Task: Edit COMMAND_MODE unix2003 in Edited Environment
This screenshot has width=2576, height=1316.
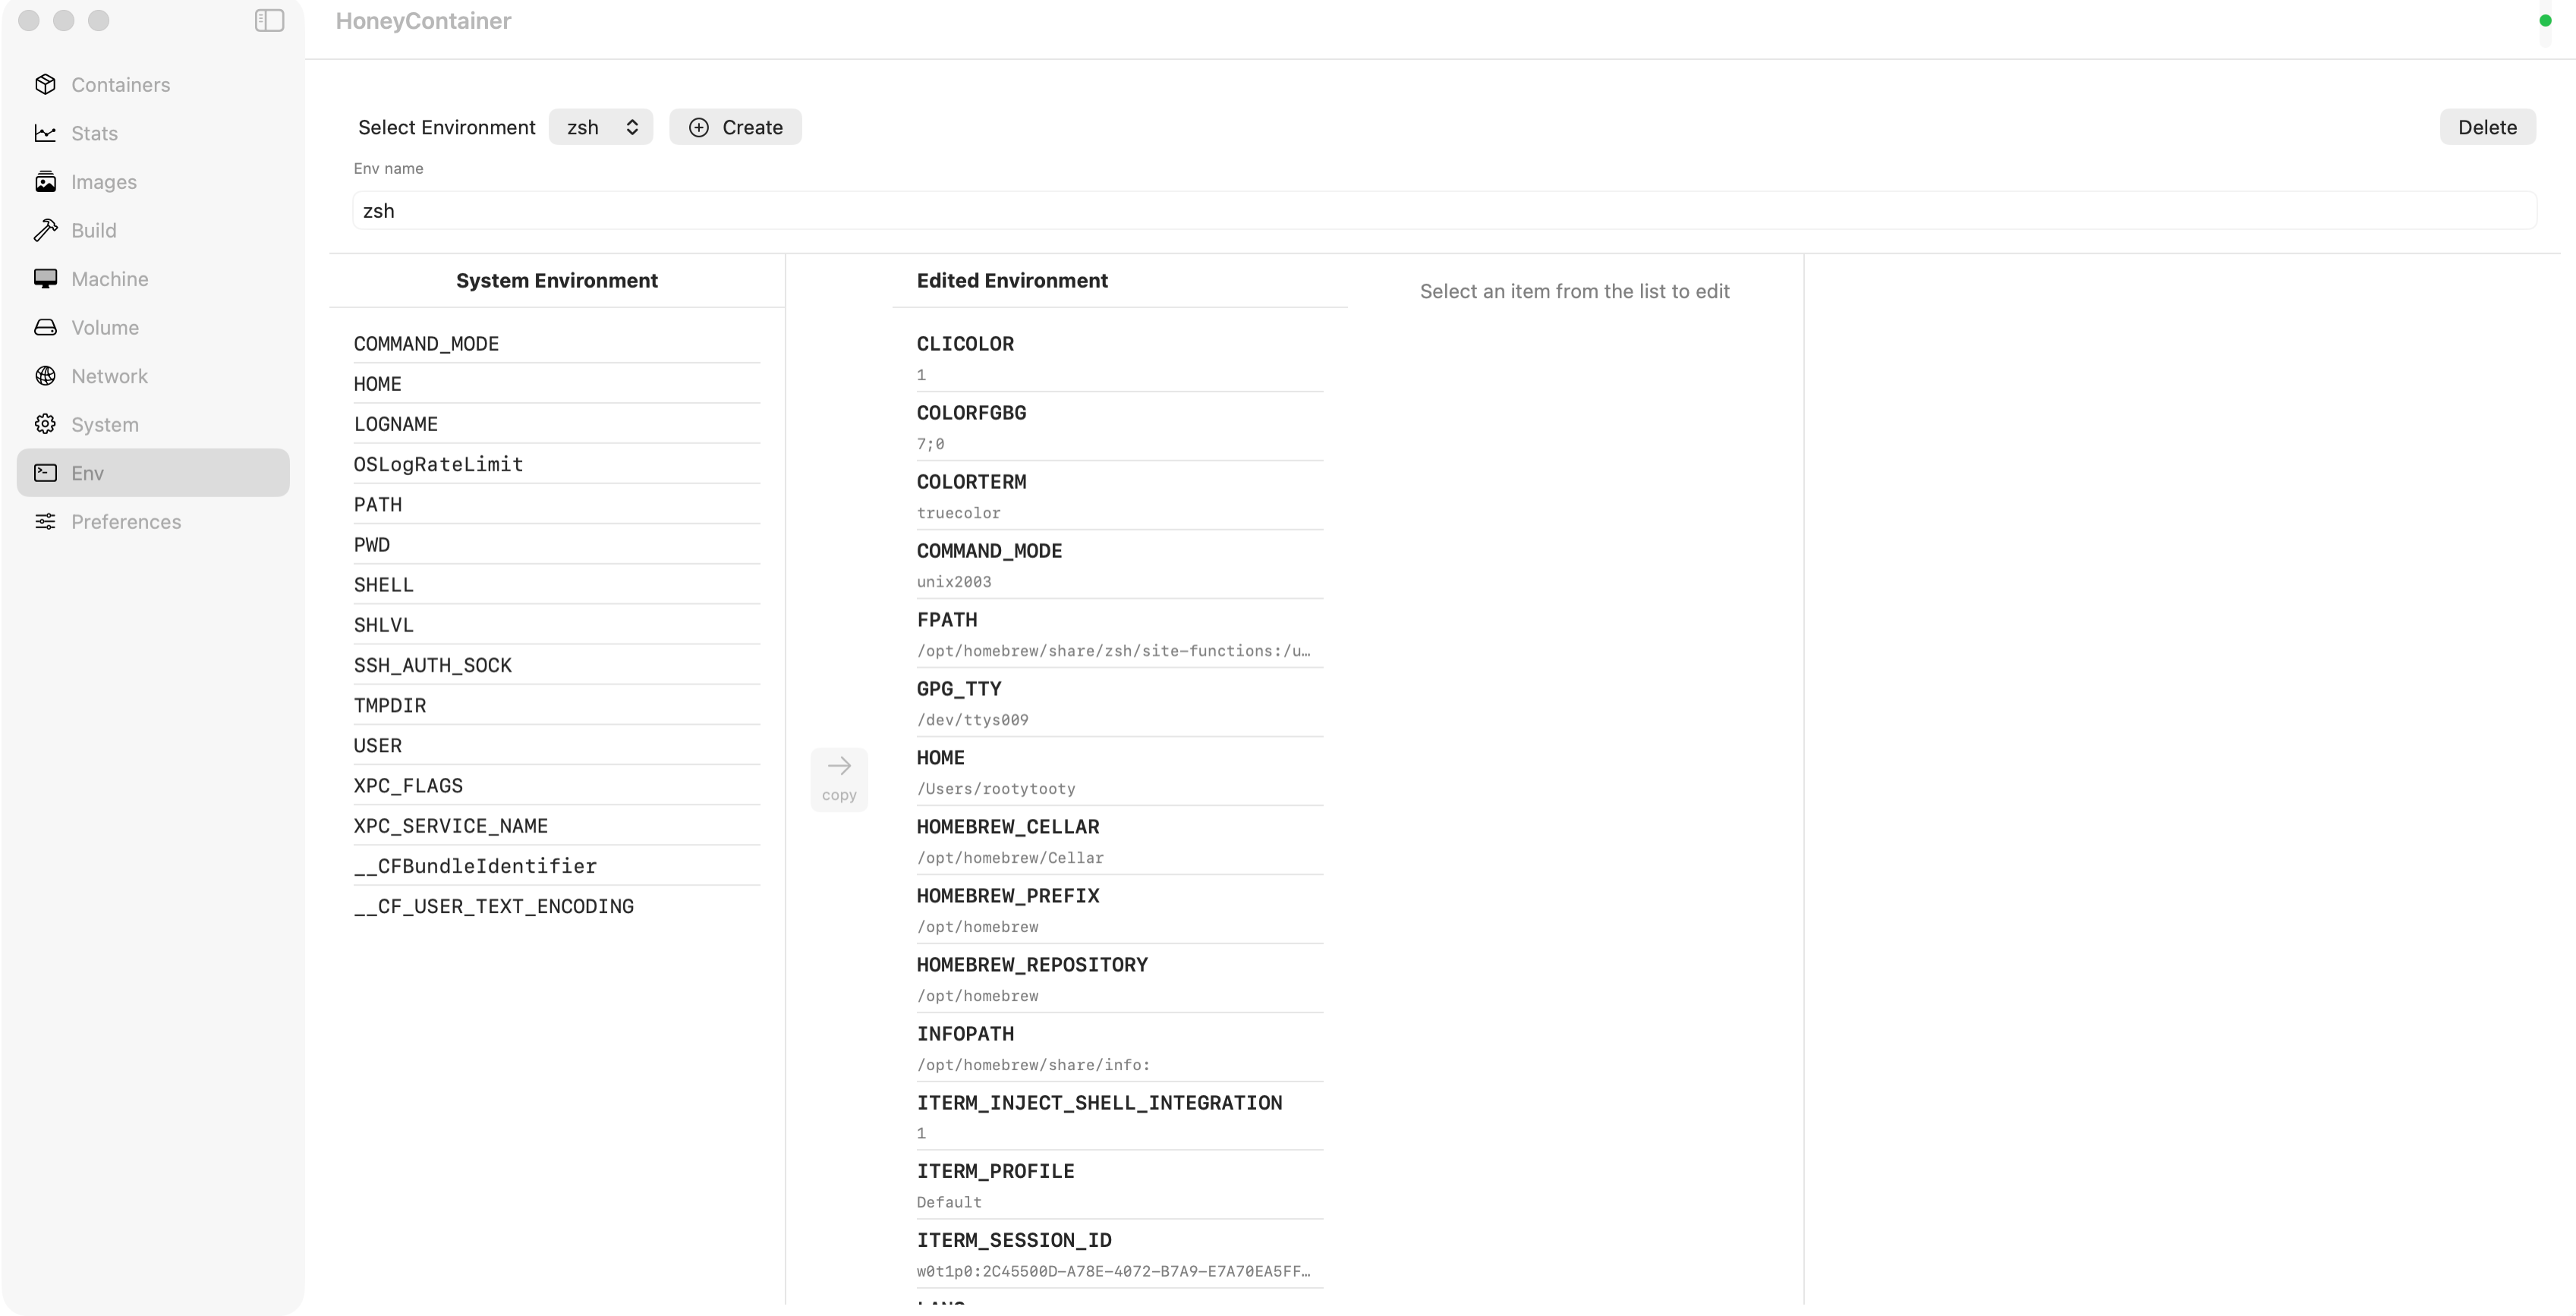Action: [x=1120, y=565]
